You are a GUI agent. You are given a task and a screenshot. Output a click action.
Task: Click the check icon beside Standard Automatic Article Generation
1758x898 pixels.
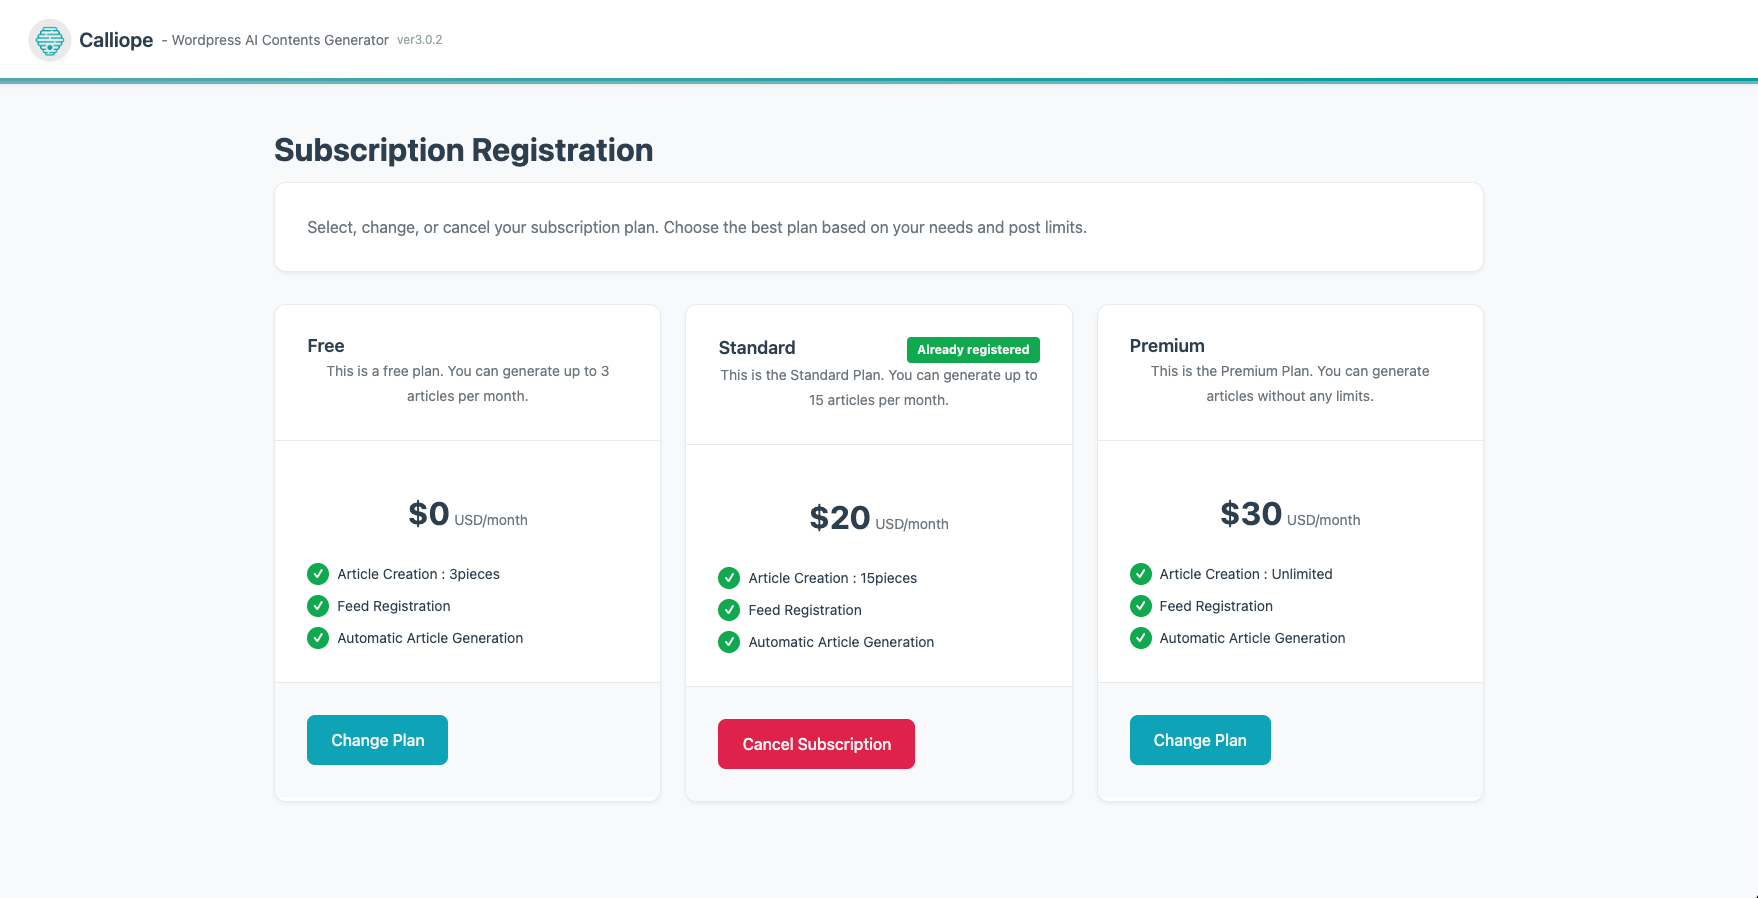(729, 642)
